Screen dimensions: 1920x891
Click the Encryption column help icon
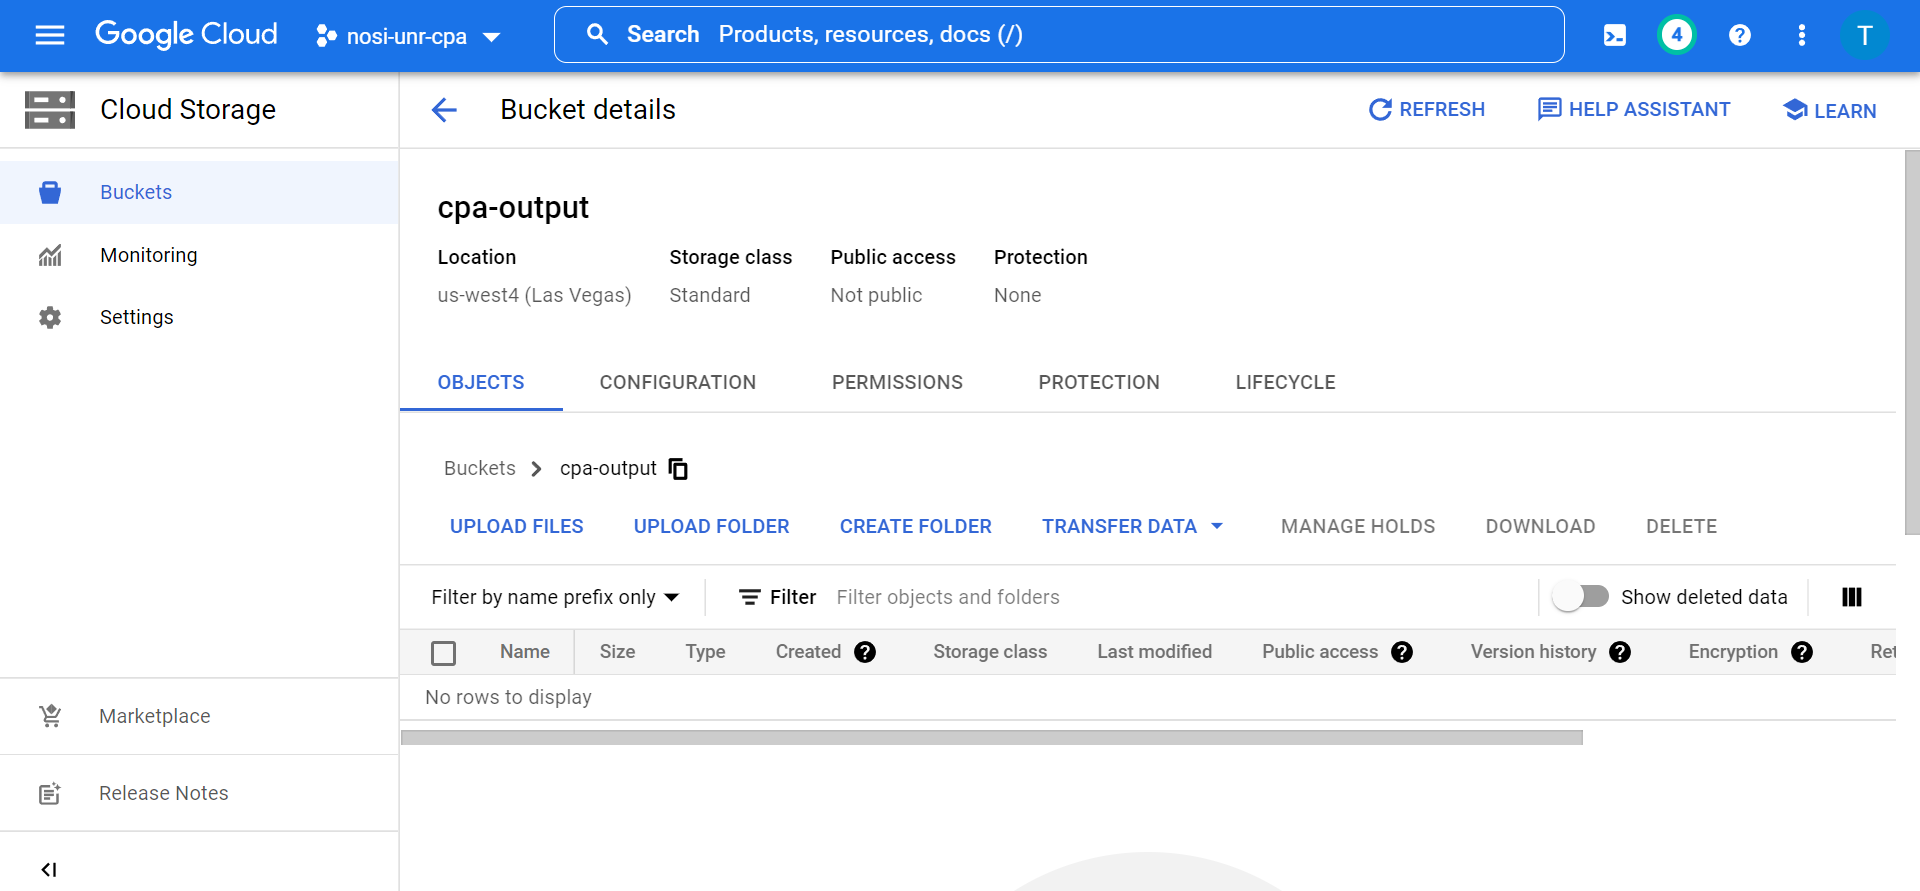tap(1802, 652)
